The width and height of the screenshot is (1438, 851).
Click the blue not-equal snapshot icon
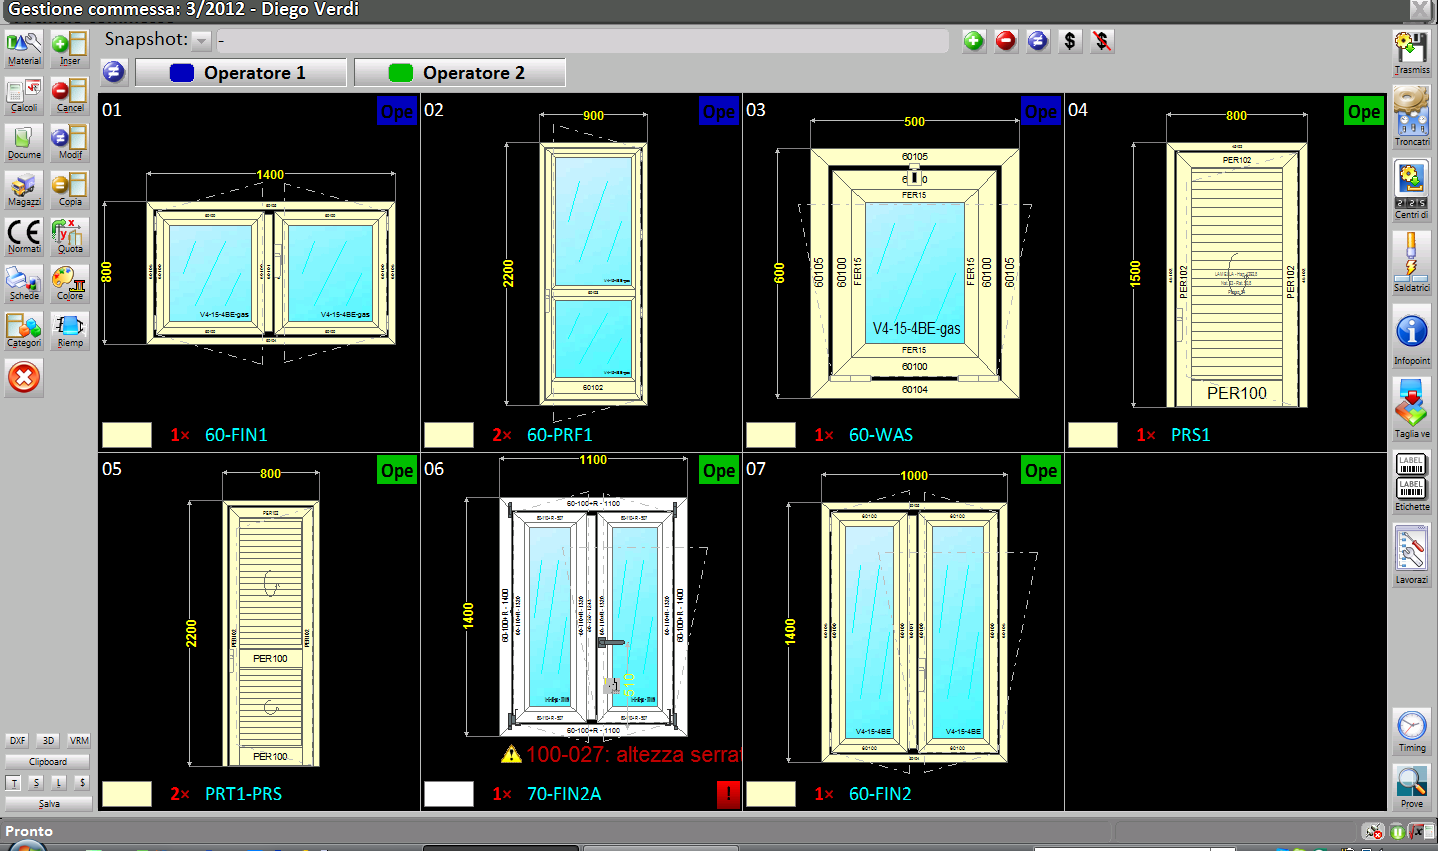(x=1038, y=41)
